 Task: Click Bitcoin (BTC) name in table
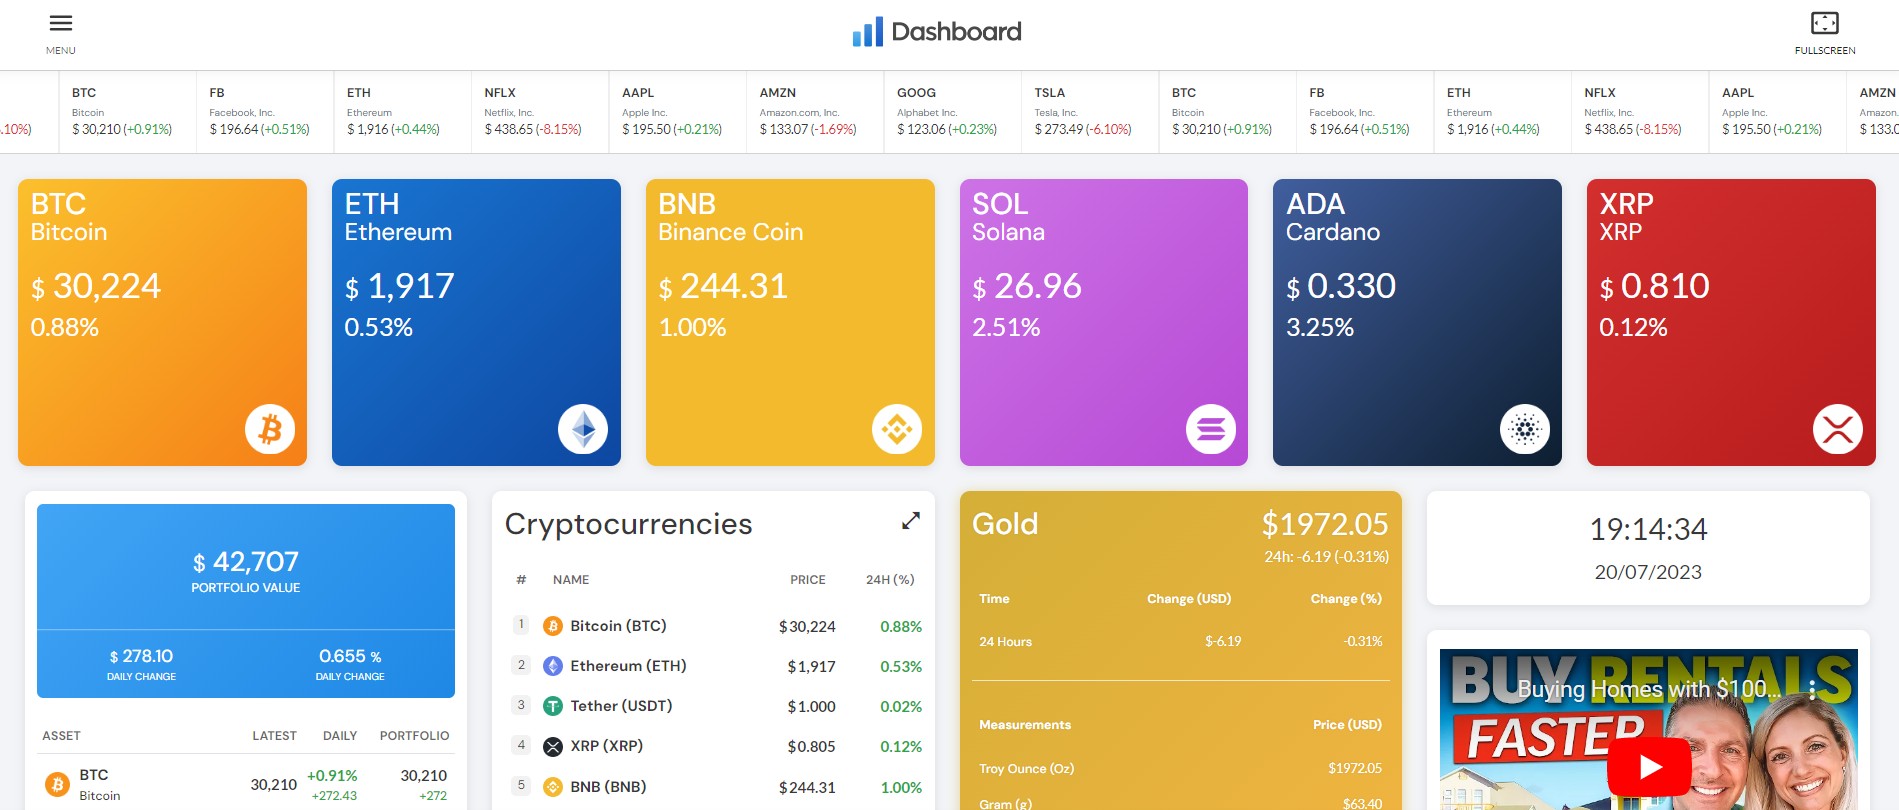point(618,626)
